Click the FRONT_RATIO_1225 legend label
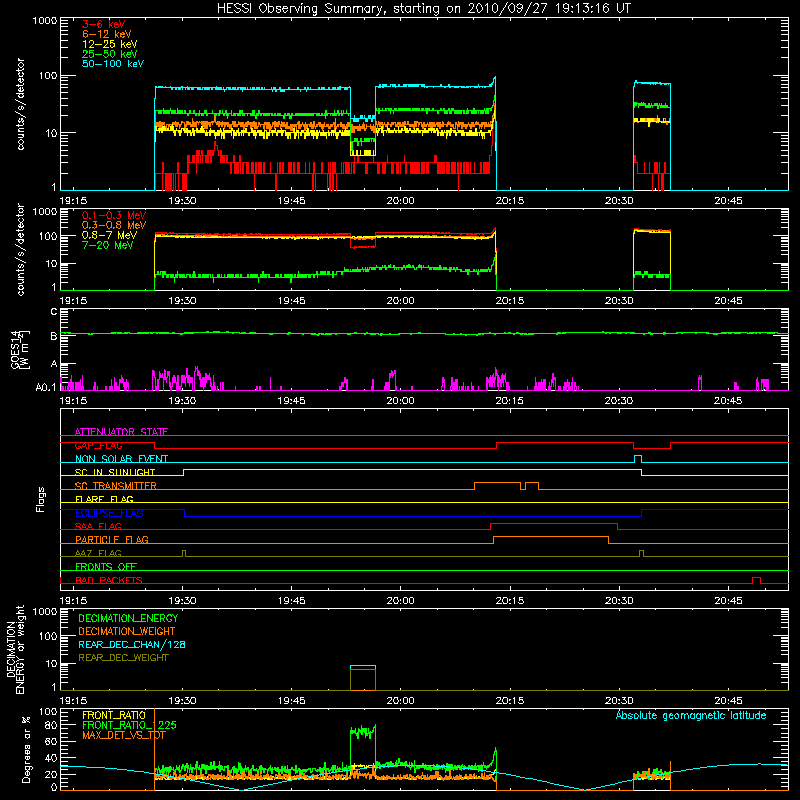800x800 pixels. (x=129, y=725)
